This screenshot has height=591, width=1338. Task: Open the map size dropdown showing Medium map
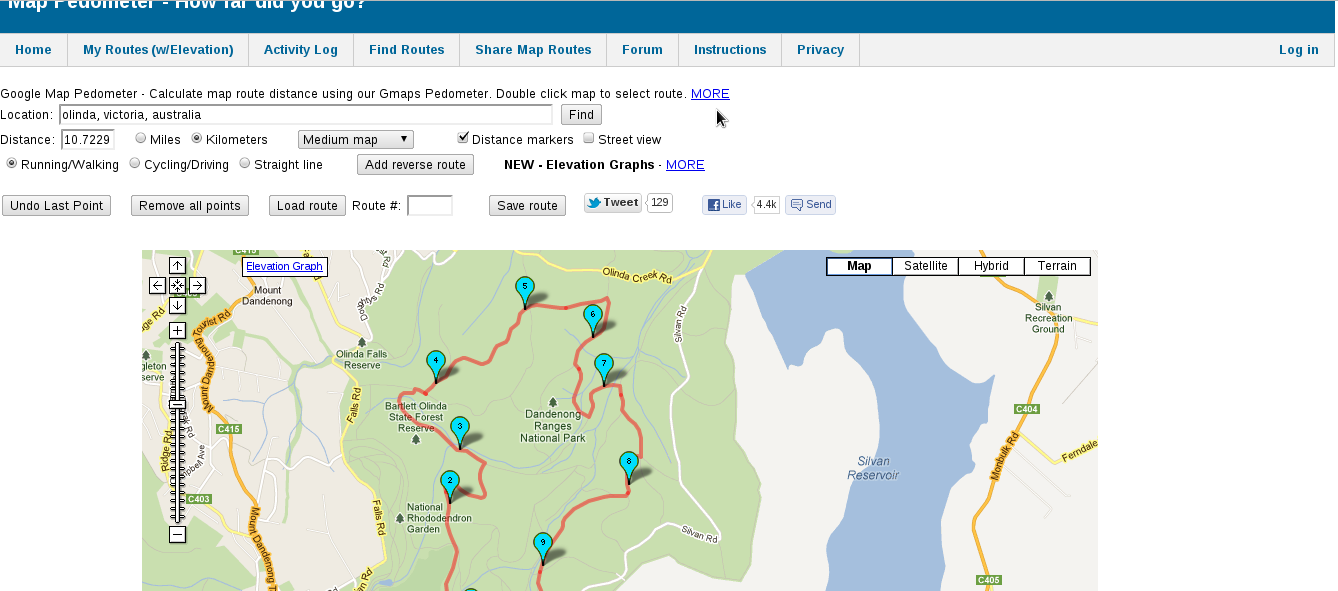[x=355, y=138]
